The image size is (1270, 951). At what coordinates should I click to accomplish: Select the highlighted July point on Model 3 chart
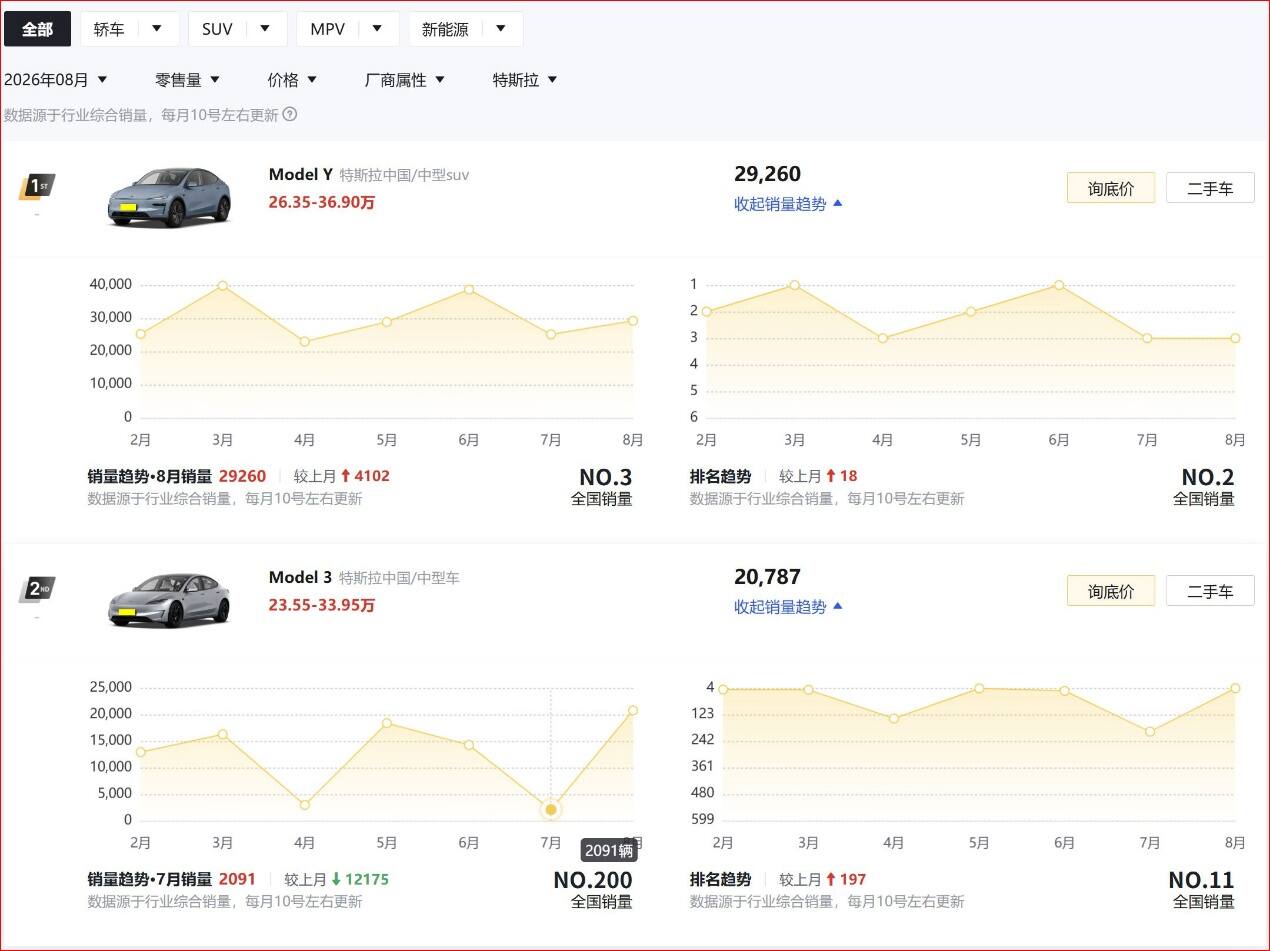551,809
